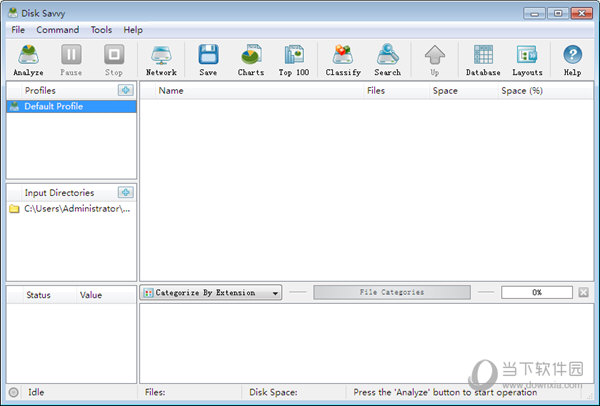Add a new profile with plus icon
The width and height of the screenshot is (600, 406).
point(126,90)
